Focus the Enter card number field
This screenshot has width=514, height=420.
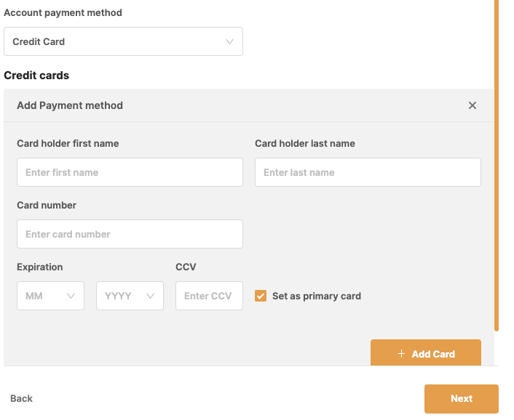point(130,234)
